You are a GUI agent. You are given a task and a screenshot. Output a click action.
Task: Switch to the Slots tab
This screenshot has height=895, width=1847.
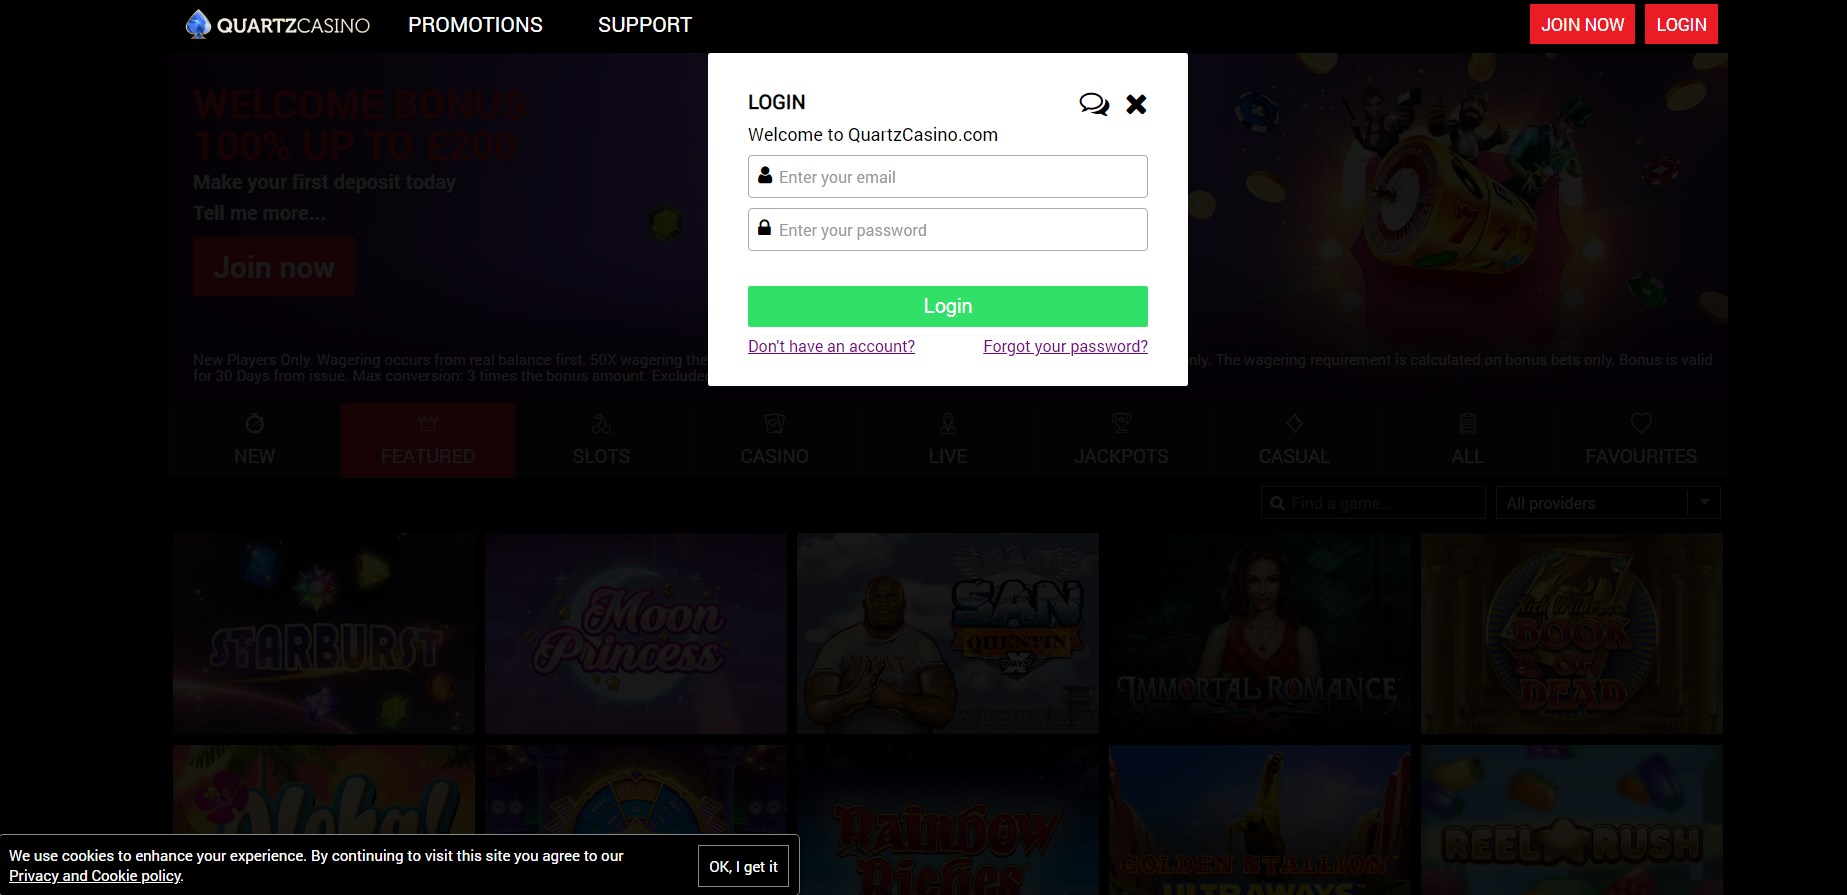[x=601, y=441]
